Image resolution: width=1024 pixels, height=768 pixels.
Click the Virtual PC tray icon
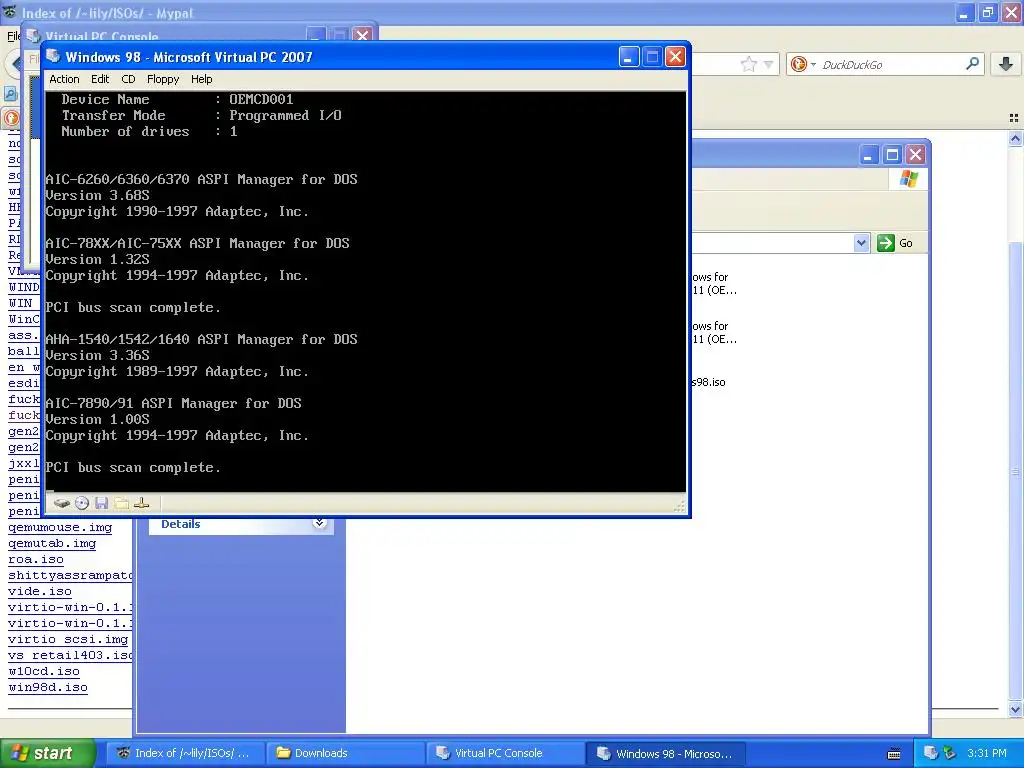coord(931,753)
